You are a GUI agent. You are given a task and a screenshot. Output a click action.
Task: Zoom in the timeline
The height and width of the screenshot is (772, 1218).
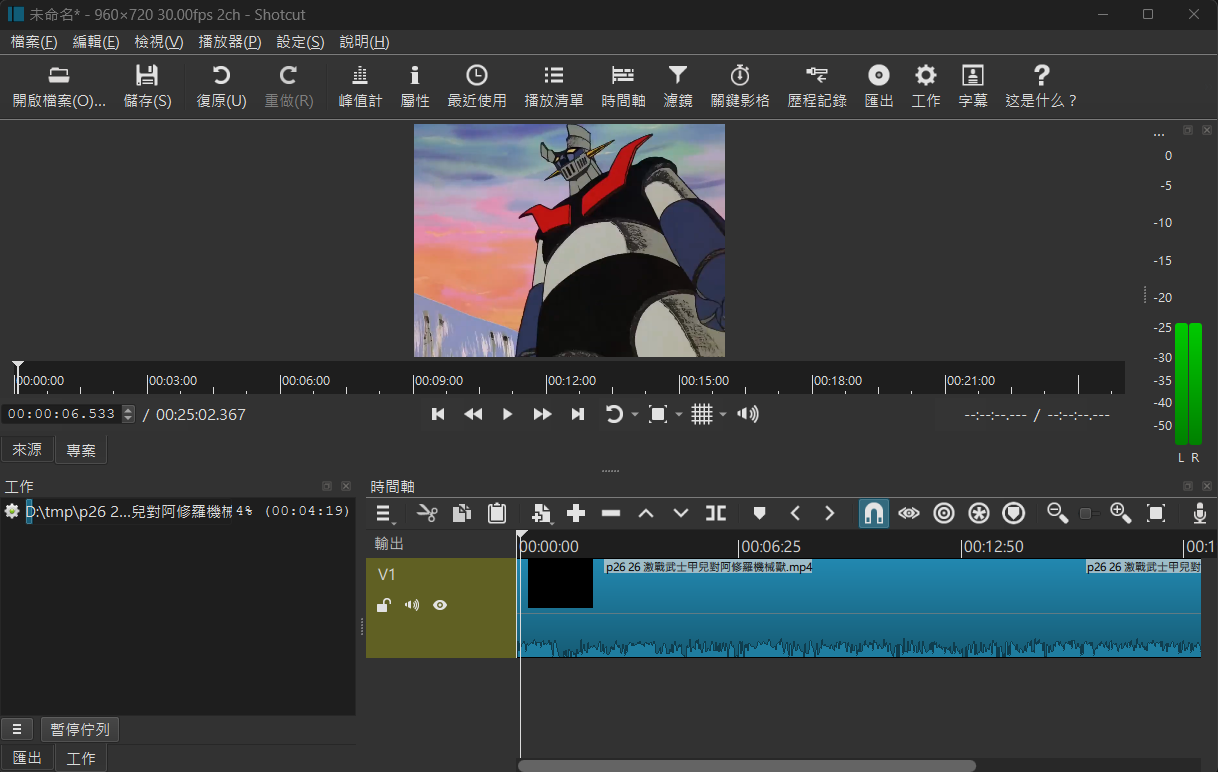point(1120,513)
